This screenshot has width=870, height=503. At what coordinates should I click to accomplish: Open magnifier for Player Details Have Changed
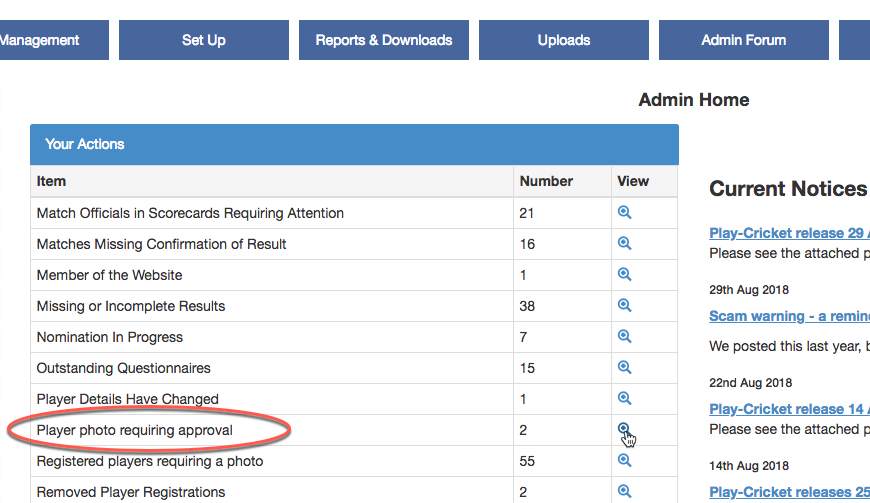tap(624, 399)
